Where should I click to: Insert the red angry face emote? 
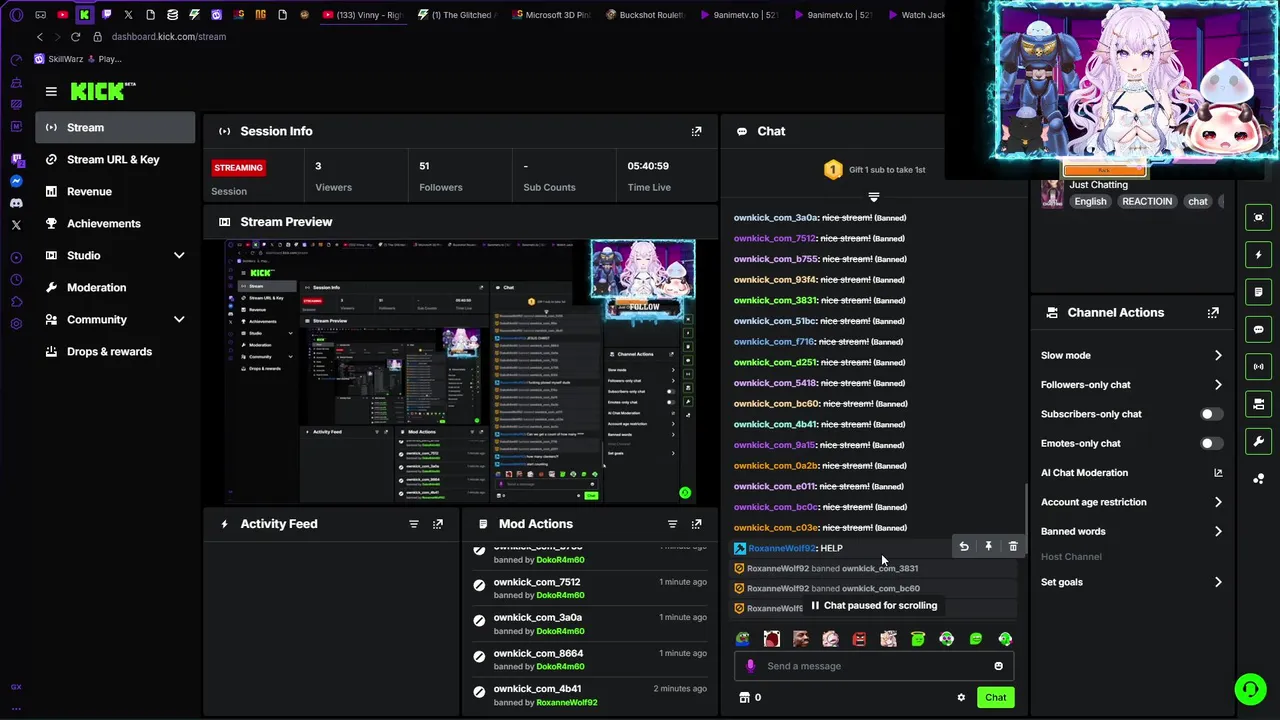859,639
